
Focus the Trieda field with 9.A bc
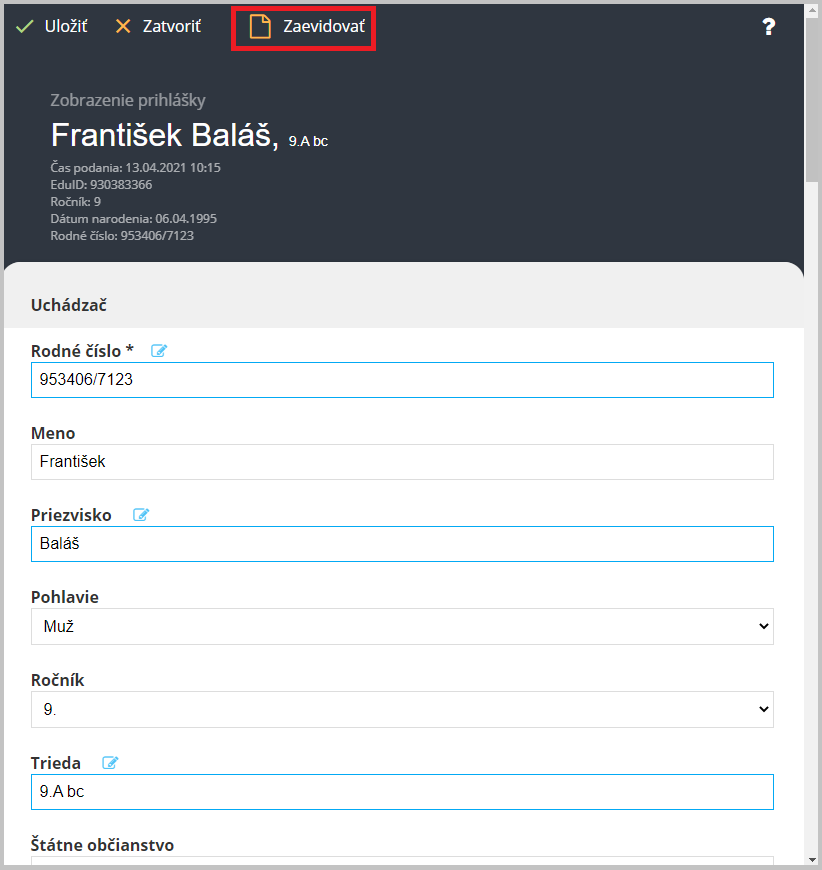click(x=402, y=792)
